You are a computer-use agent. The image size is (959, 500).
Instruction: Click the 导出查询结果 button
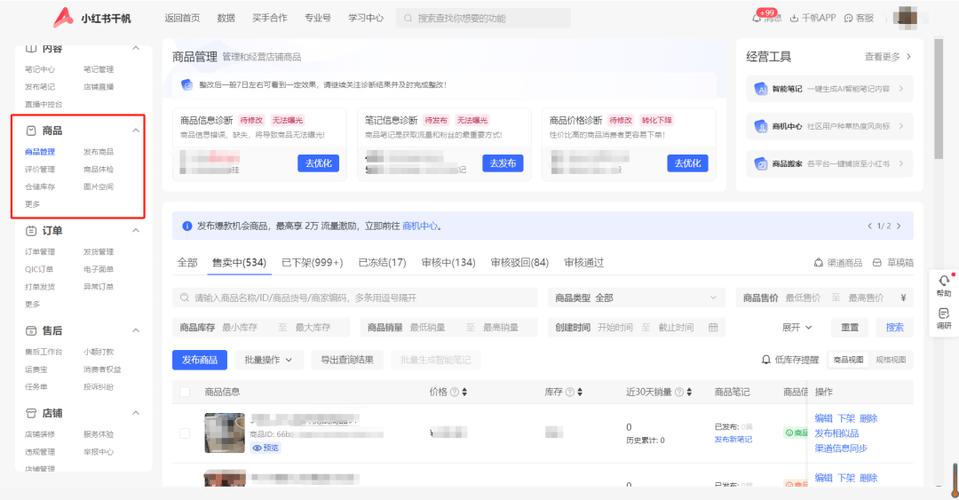click(x=347, y=360)
